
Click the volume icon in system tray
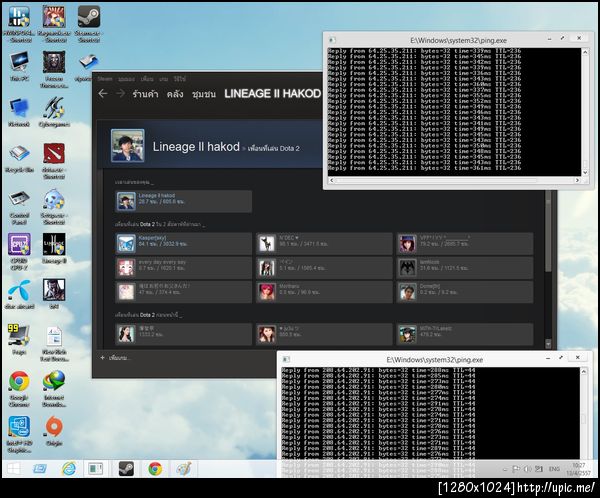528,469
